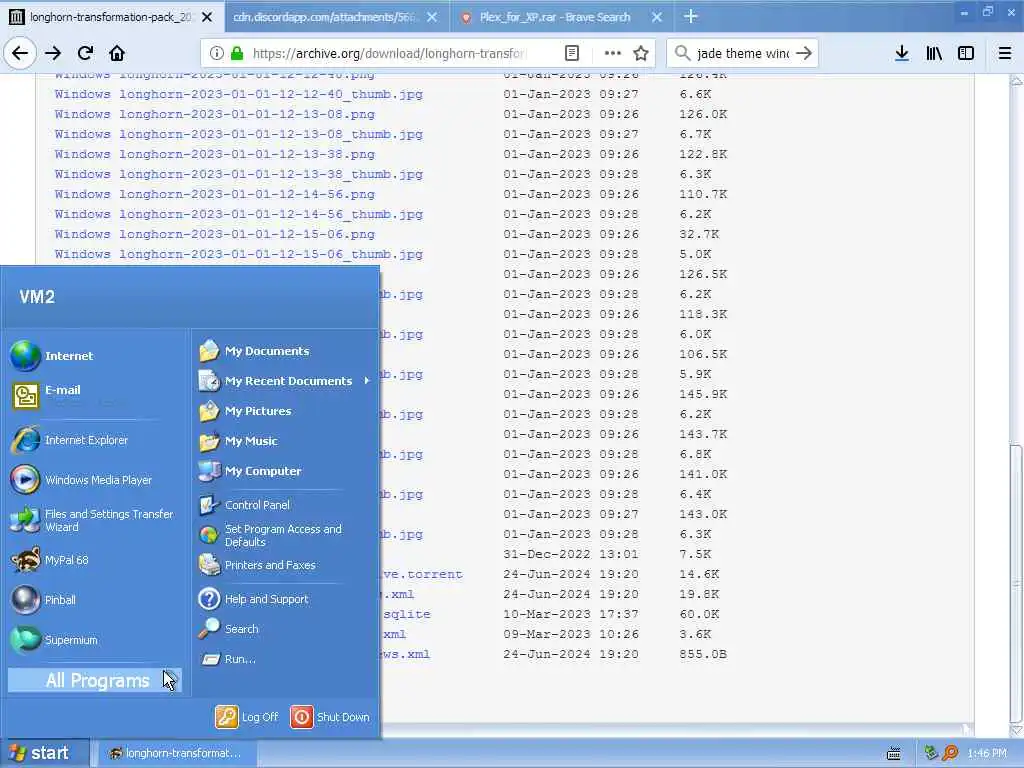Open Windows longhorn-2023-01-01-12-13-08.png link

[x=214, y=114]
